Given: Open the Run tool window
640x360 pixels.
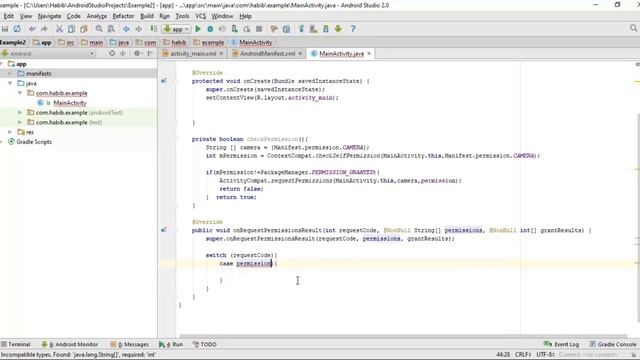Looking at the screenshot, I should pos(171,344).
